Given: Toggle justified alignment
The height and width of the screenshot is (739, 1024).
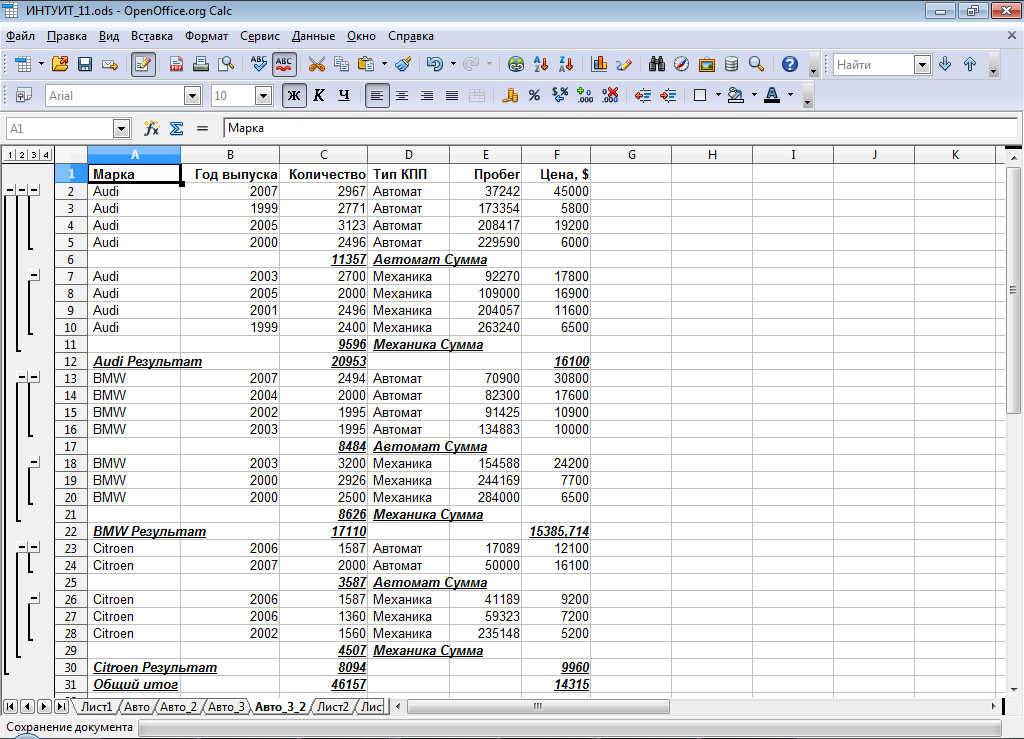Looking at the screenshot, I should pyautogui.click(x=451, y=95).
